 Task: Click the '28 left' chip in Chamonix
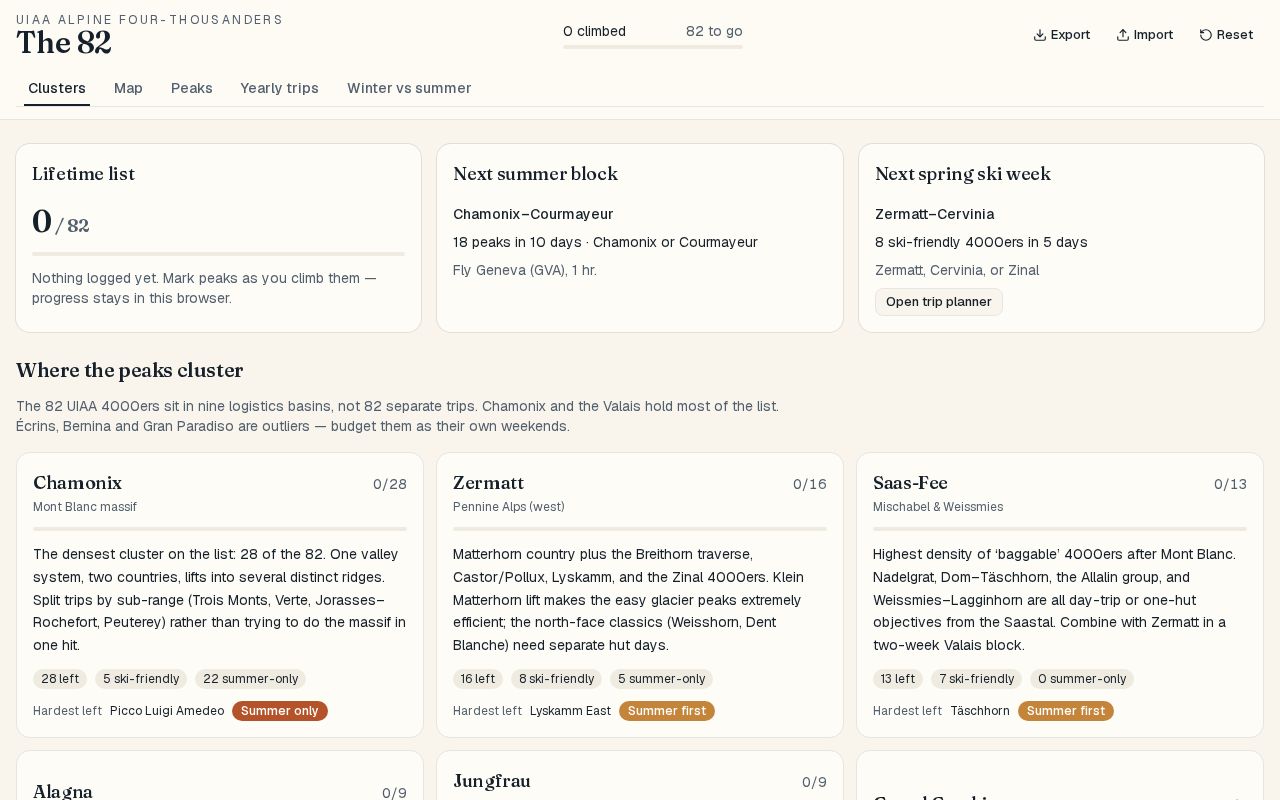click(x=60, y=679)
